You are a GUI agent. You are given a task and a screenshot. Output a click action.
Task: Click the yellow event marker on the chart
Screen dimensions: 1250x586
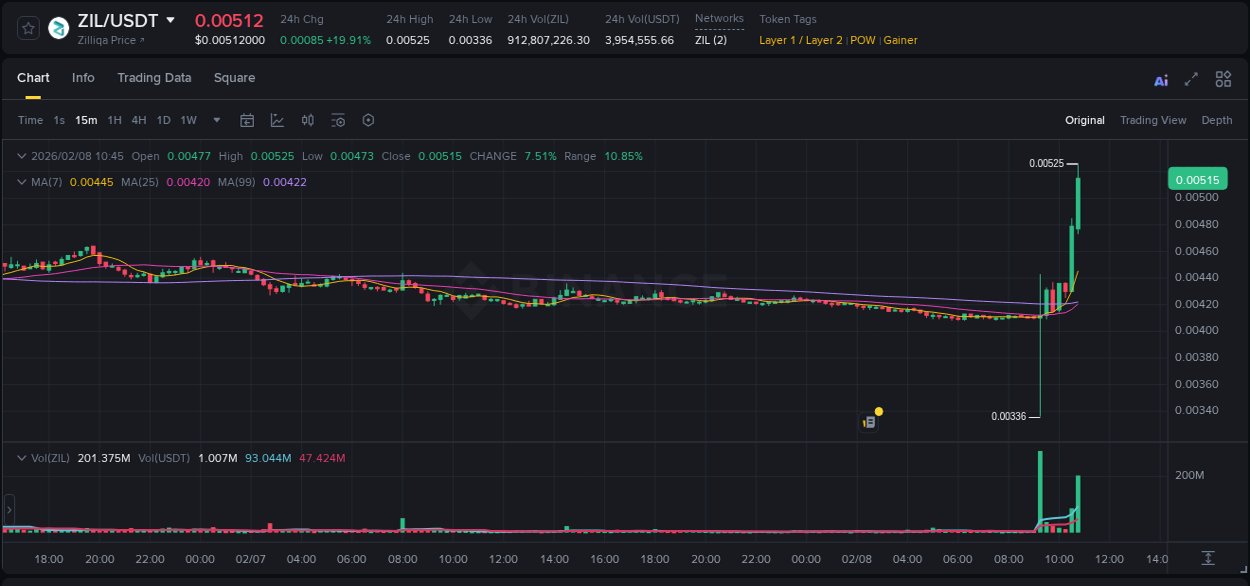(877, 411)
